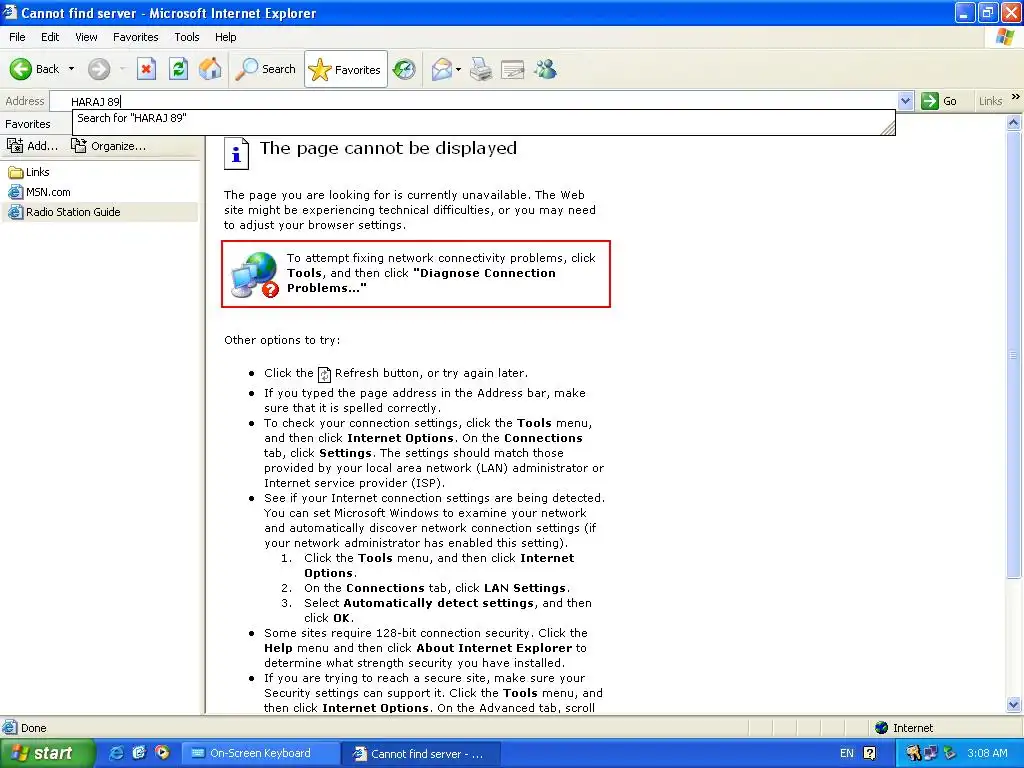Click the network diagnose globe icon
The height and width of the screenshot is (768, 1024).
pos(255,275)
